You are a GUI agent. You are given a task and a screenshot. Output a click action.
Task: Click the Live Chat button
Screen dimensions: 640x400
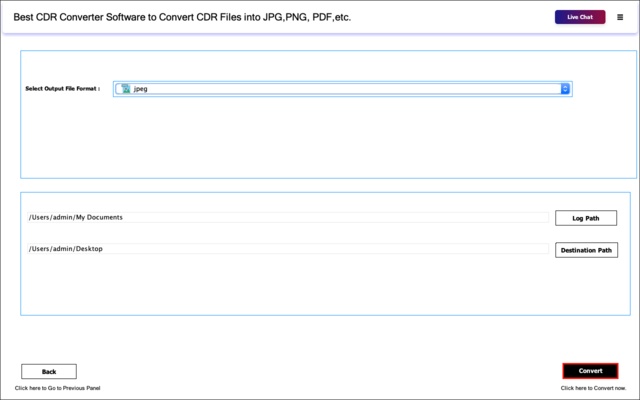click(580, 17)
